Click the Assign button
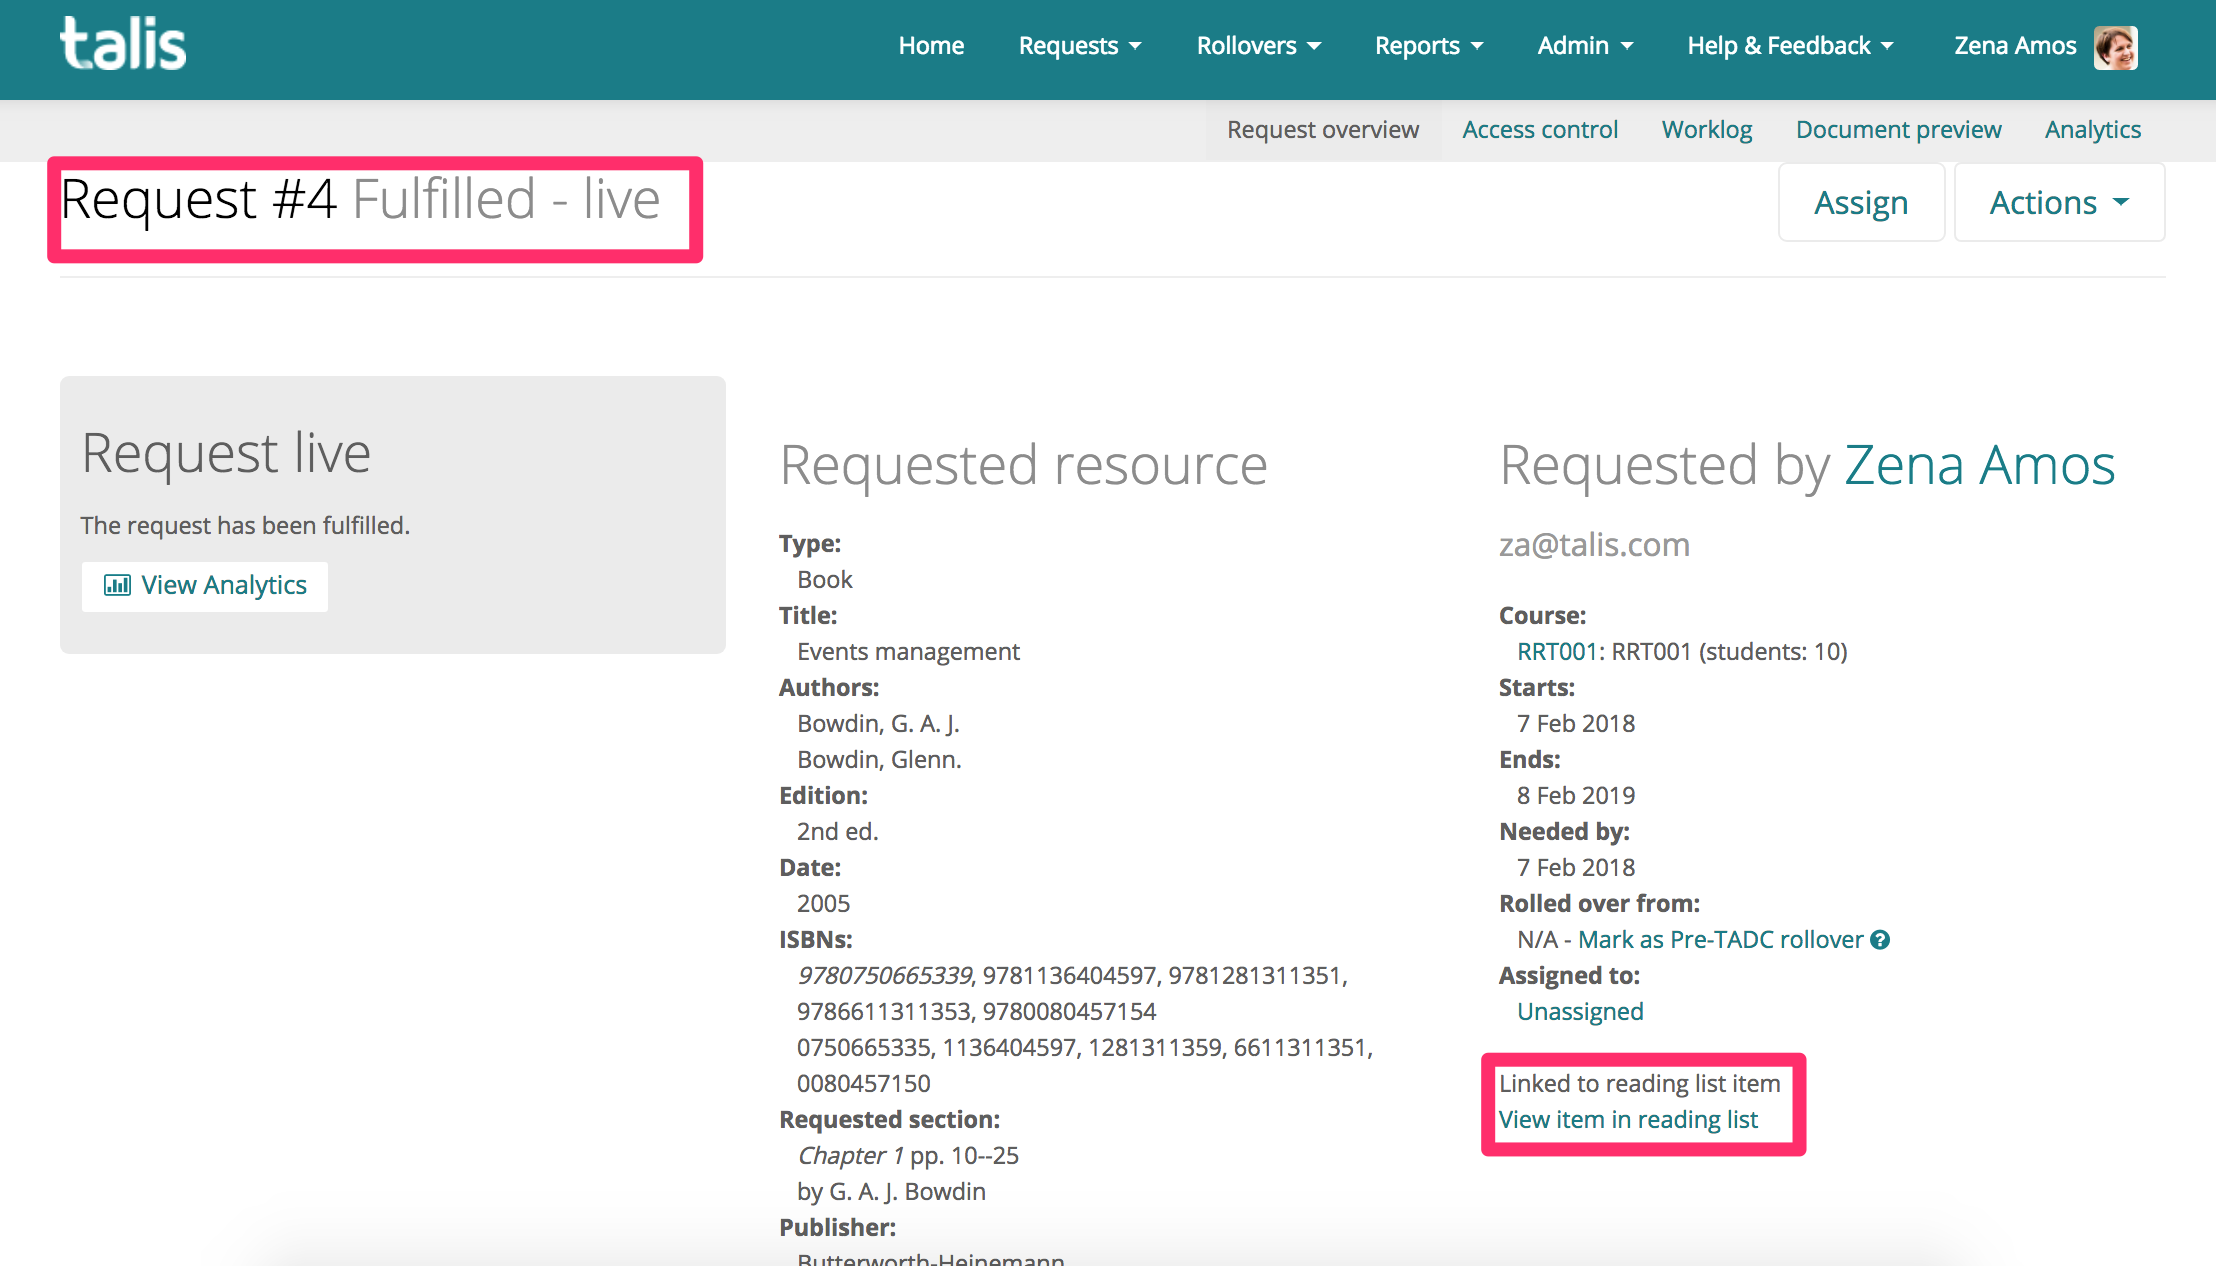Screen dimensions: 2216x1266 [x=1861, y=202]
